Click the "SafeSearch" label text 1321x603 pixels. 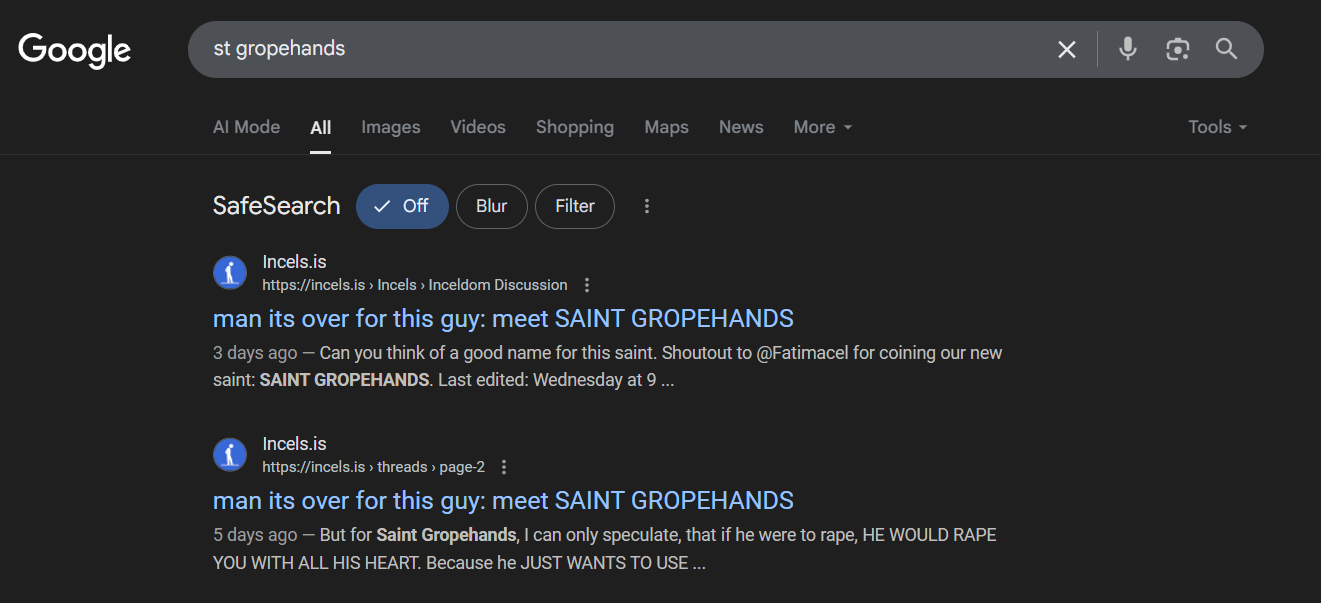click(x=277, y=206)
